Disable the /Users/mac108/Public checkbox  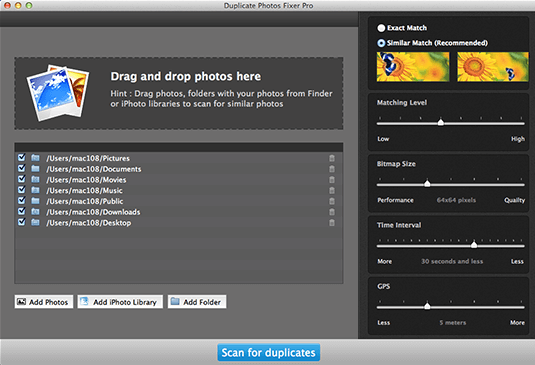21,200
